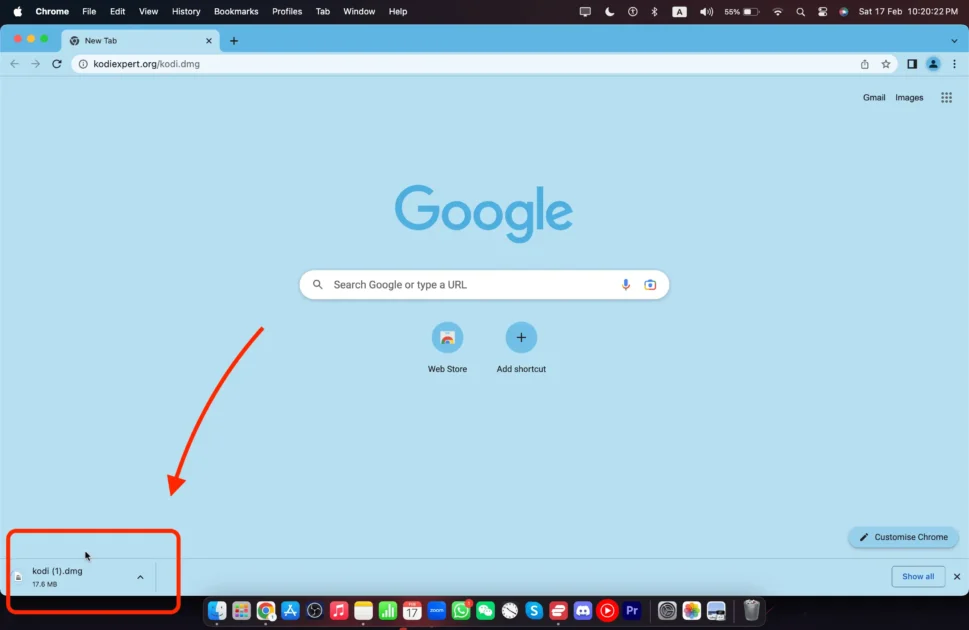Open the History menu in menu bar
Image resolution: width=969 pixels, height=630 pixels.
[x=186, y=12]
